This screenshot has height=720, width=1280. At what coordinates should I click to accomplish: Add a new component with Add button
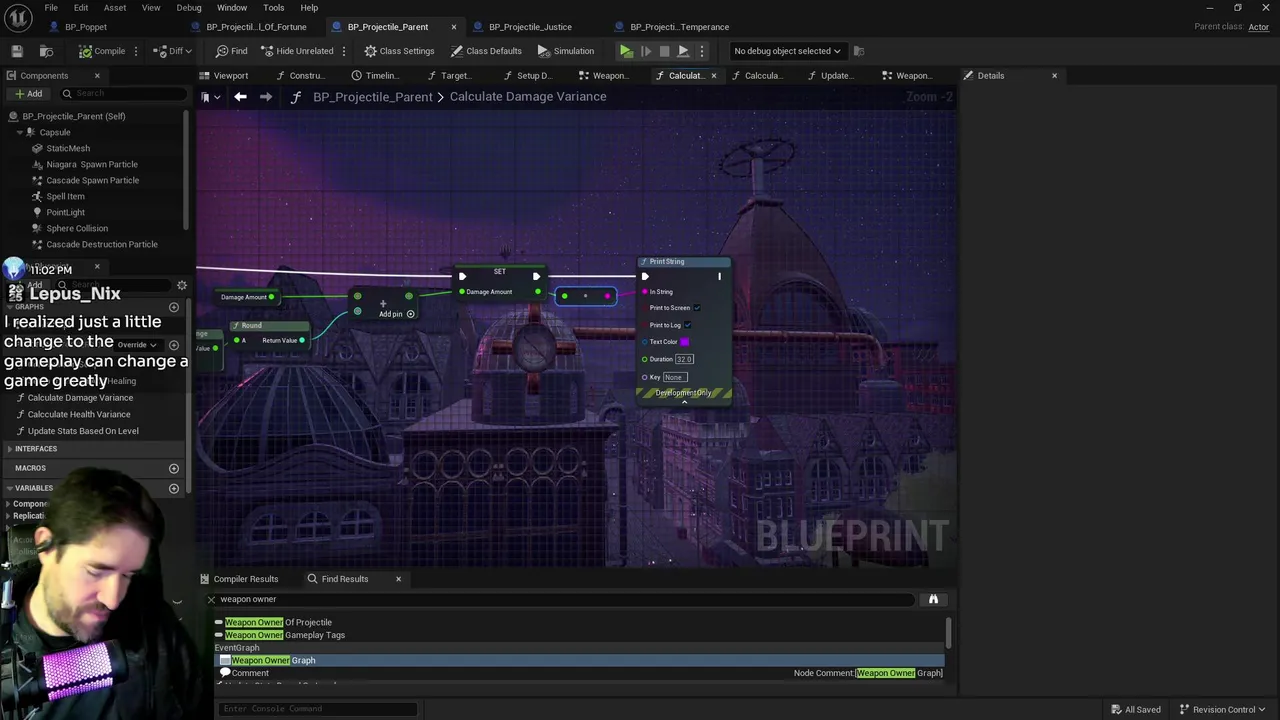28,94
